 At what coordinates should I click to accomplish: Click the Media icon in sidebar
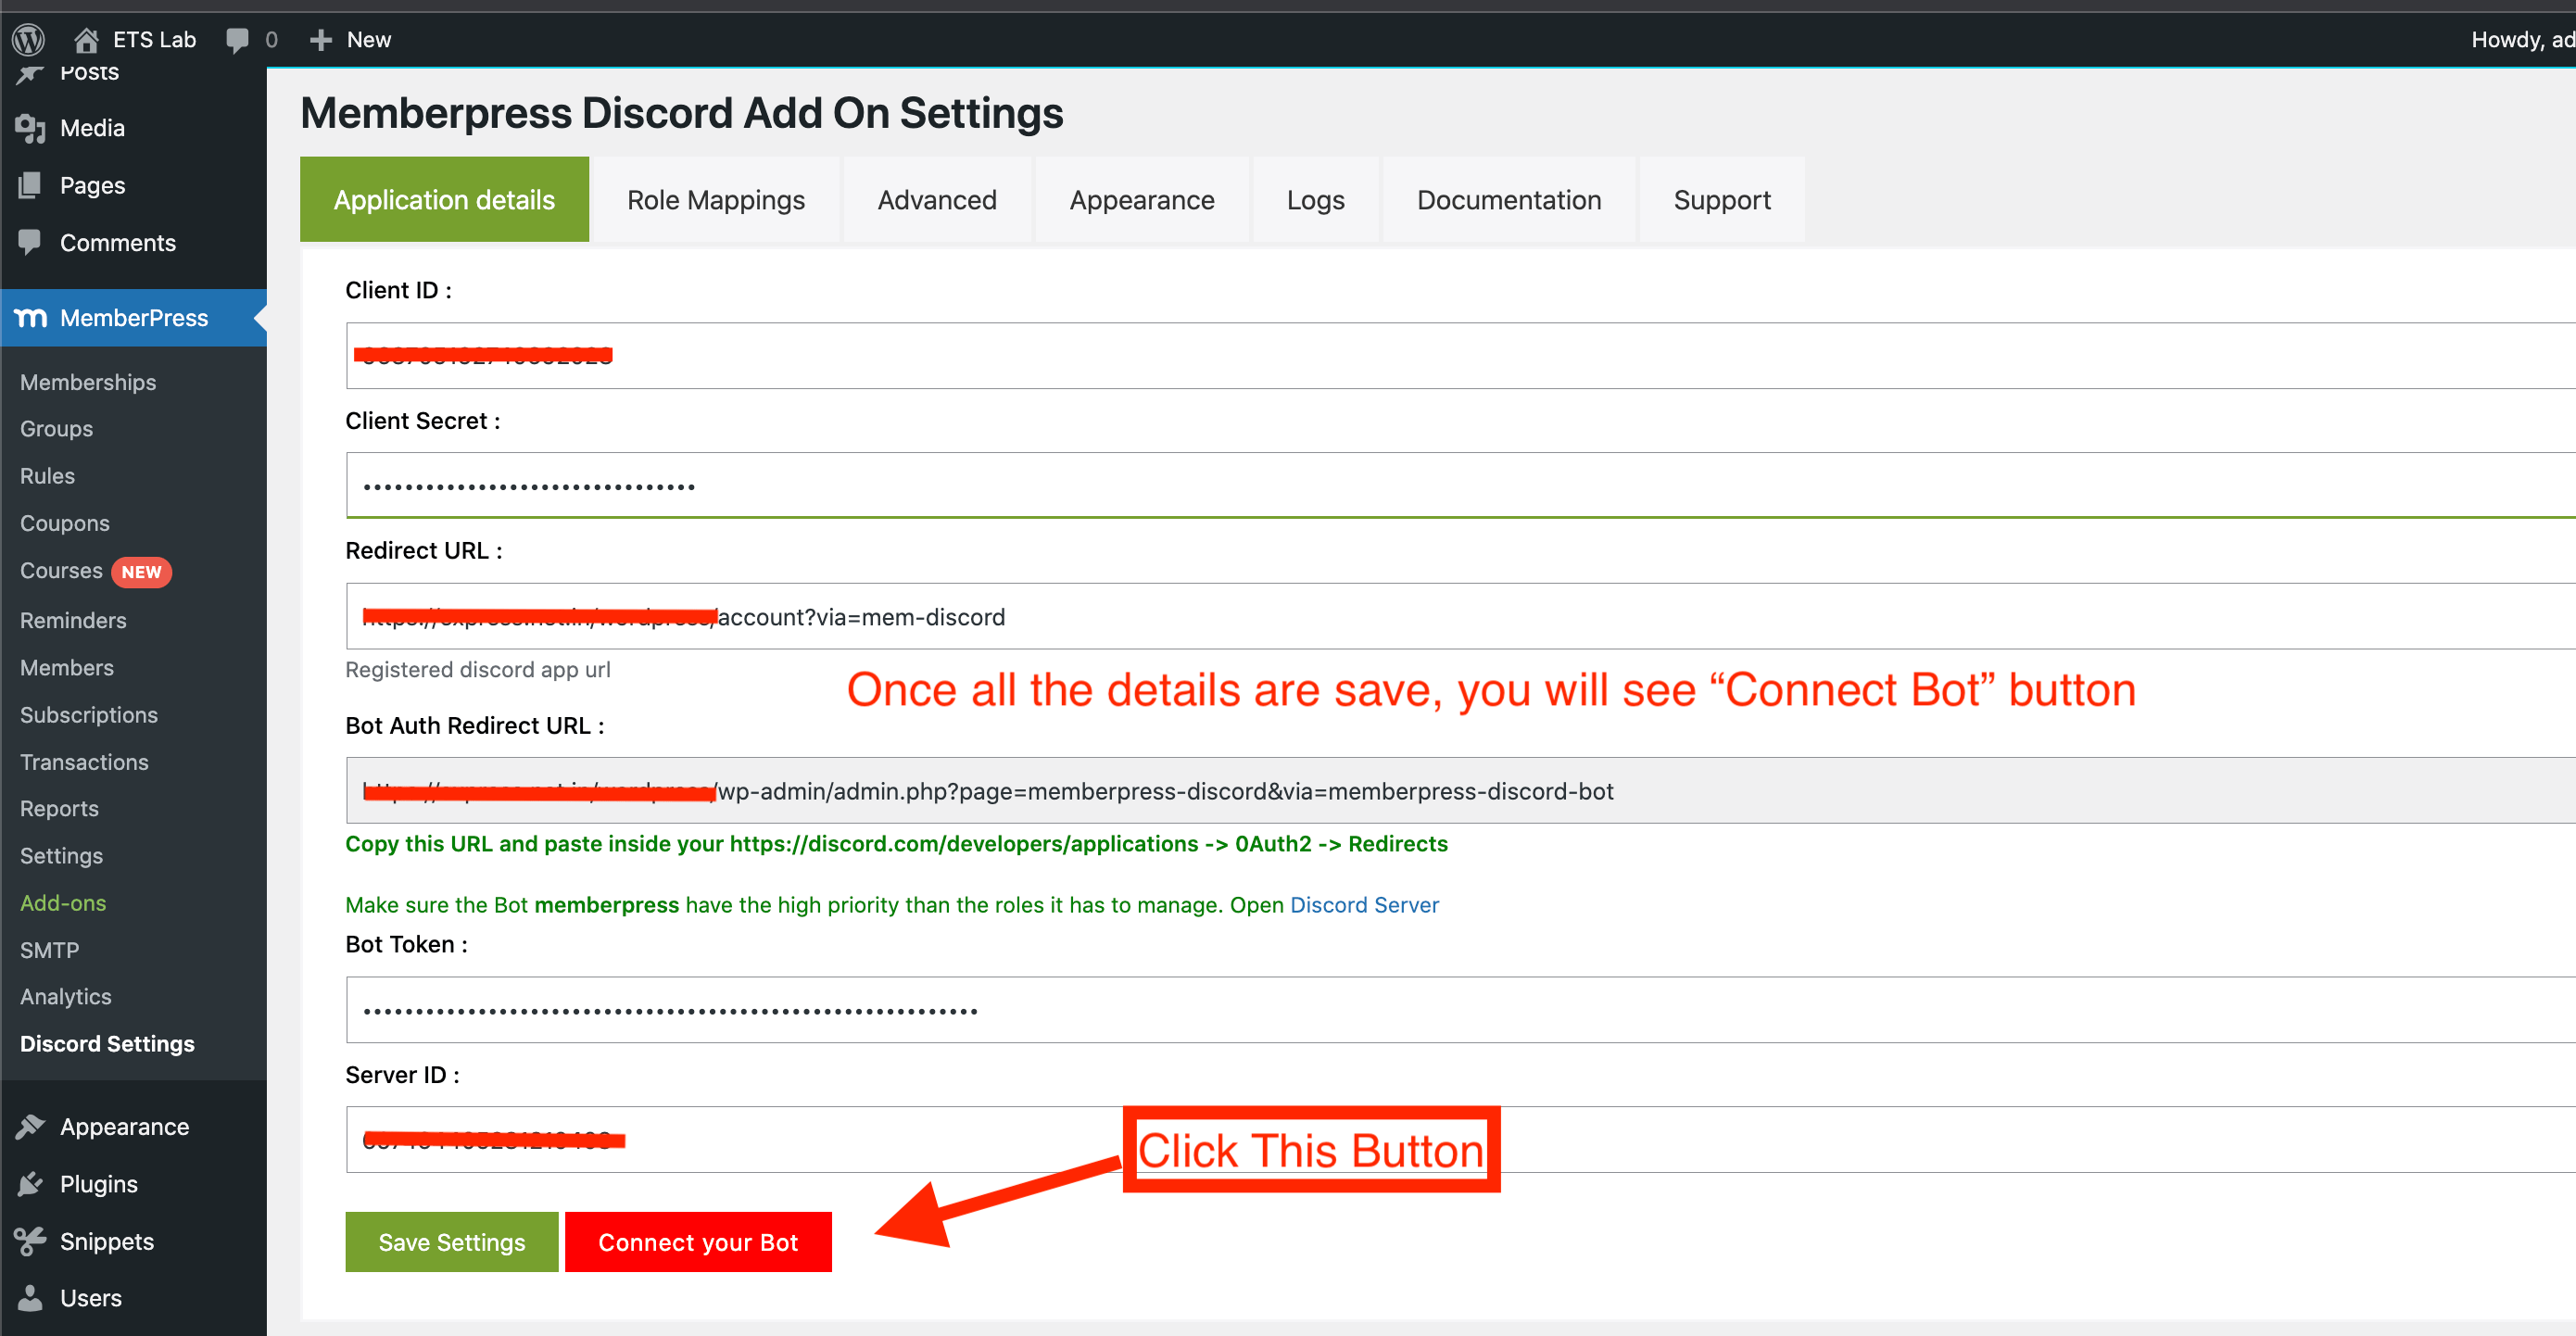30,128
